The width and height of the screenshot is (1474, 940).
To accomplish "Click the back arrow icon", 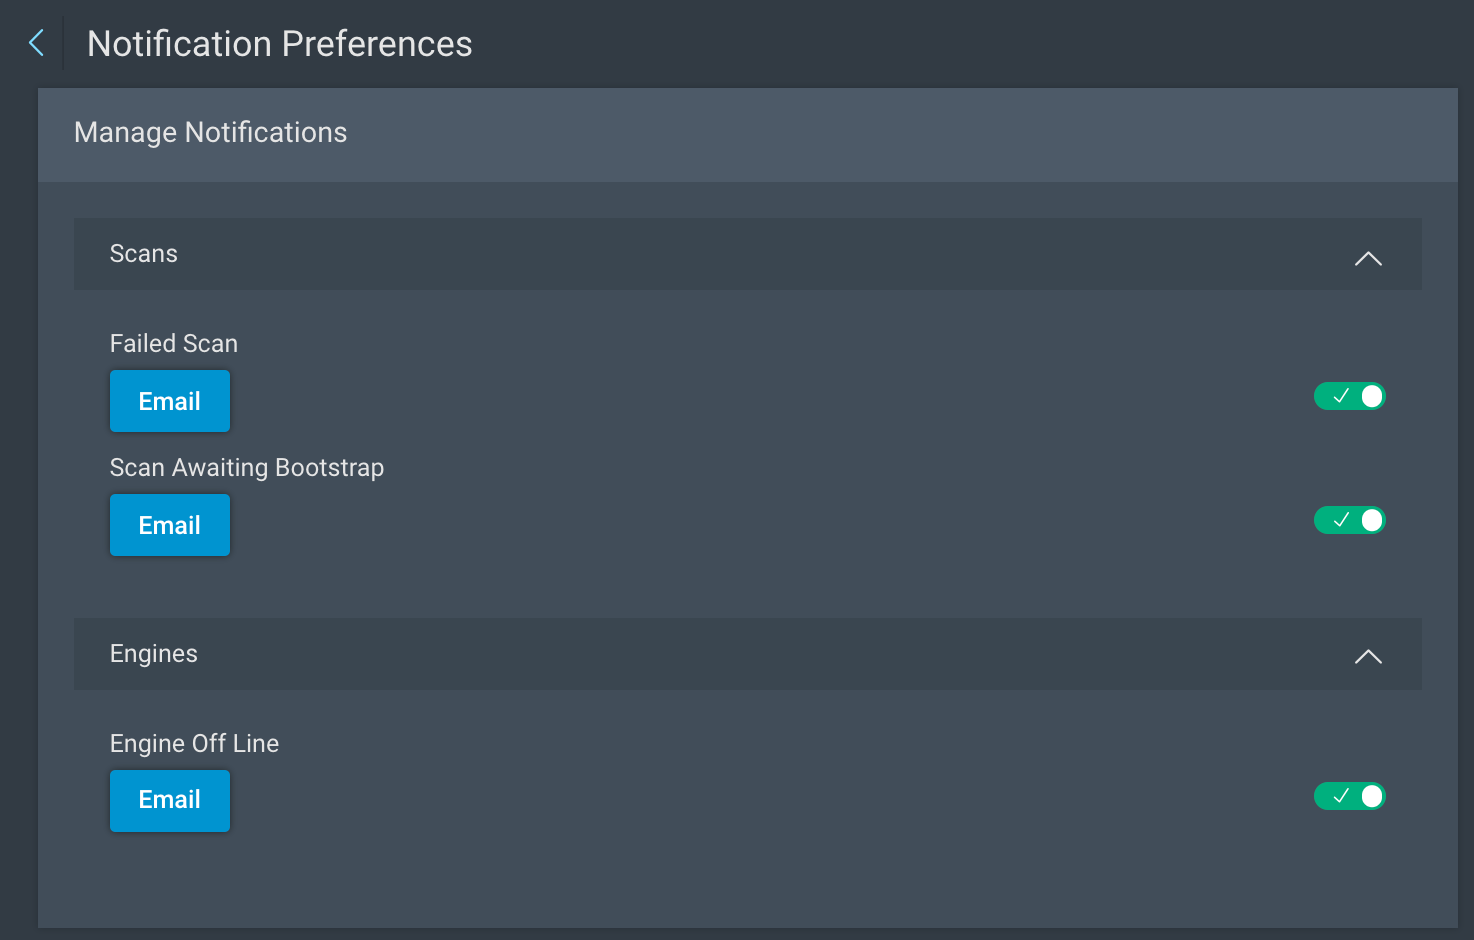I will (36, 43).
